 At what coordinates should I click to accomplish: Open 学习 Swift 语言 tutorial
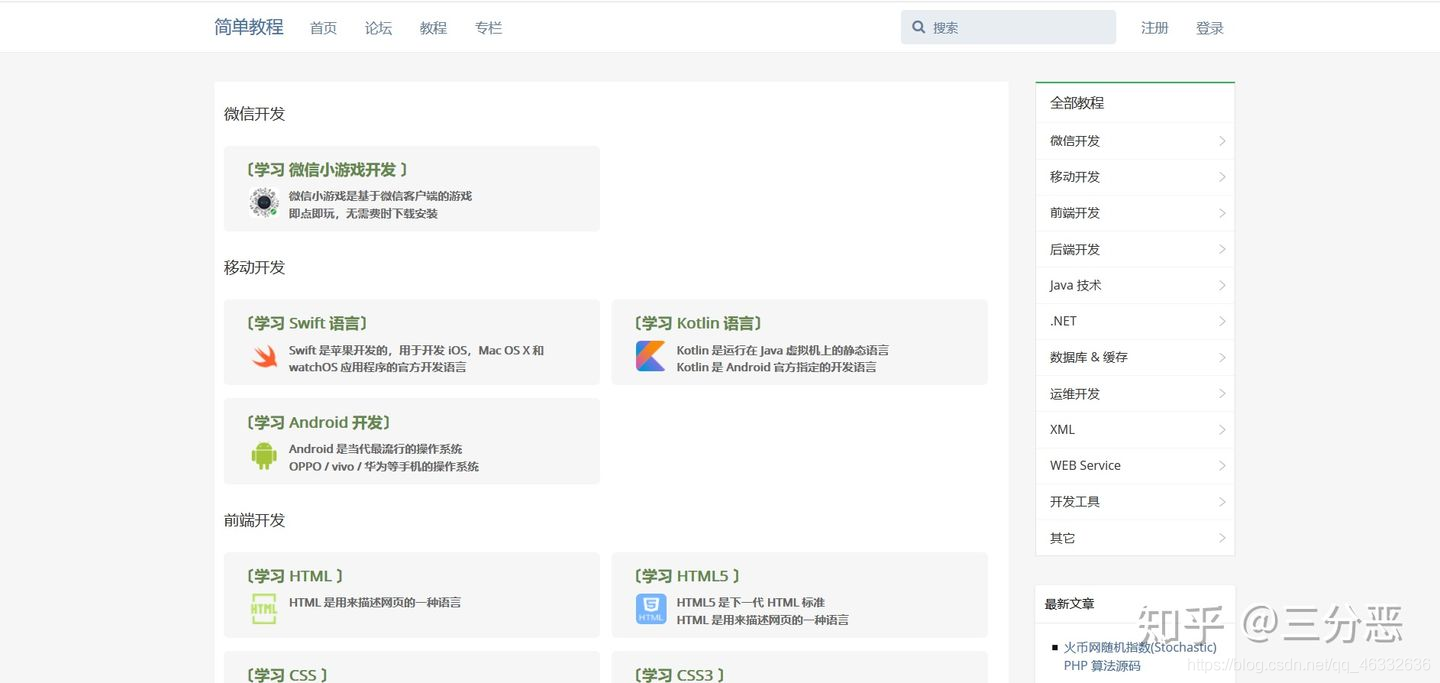307,323
